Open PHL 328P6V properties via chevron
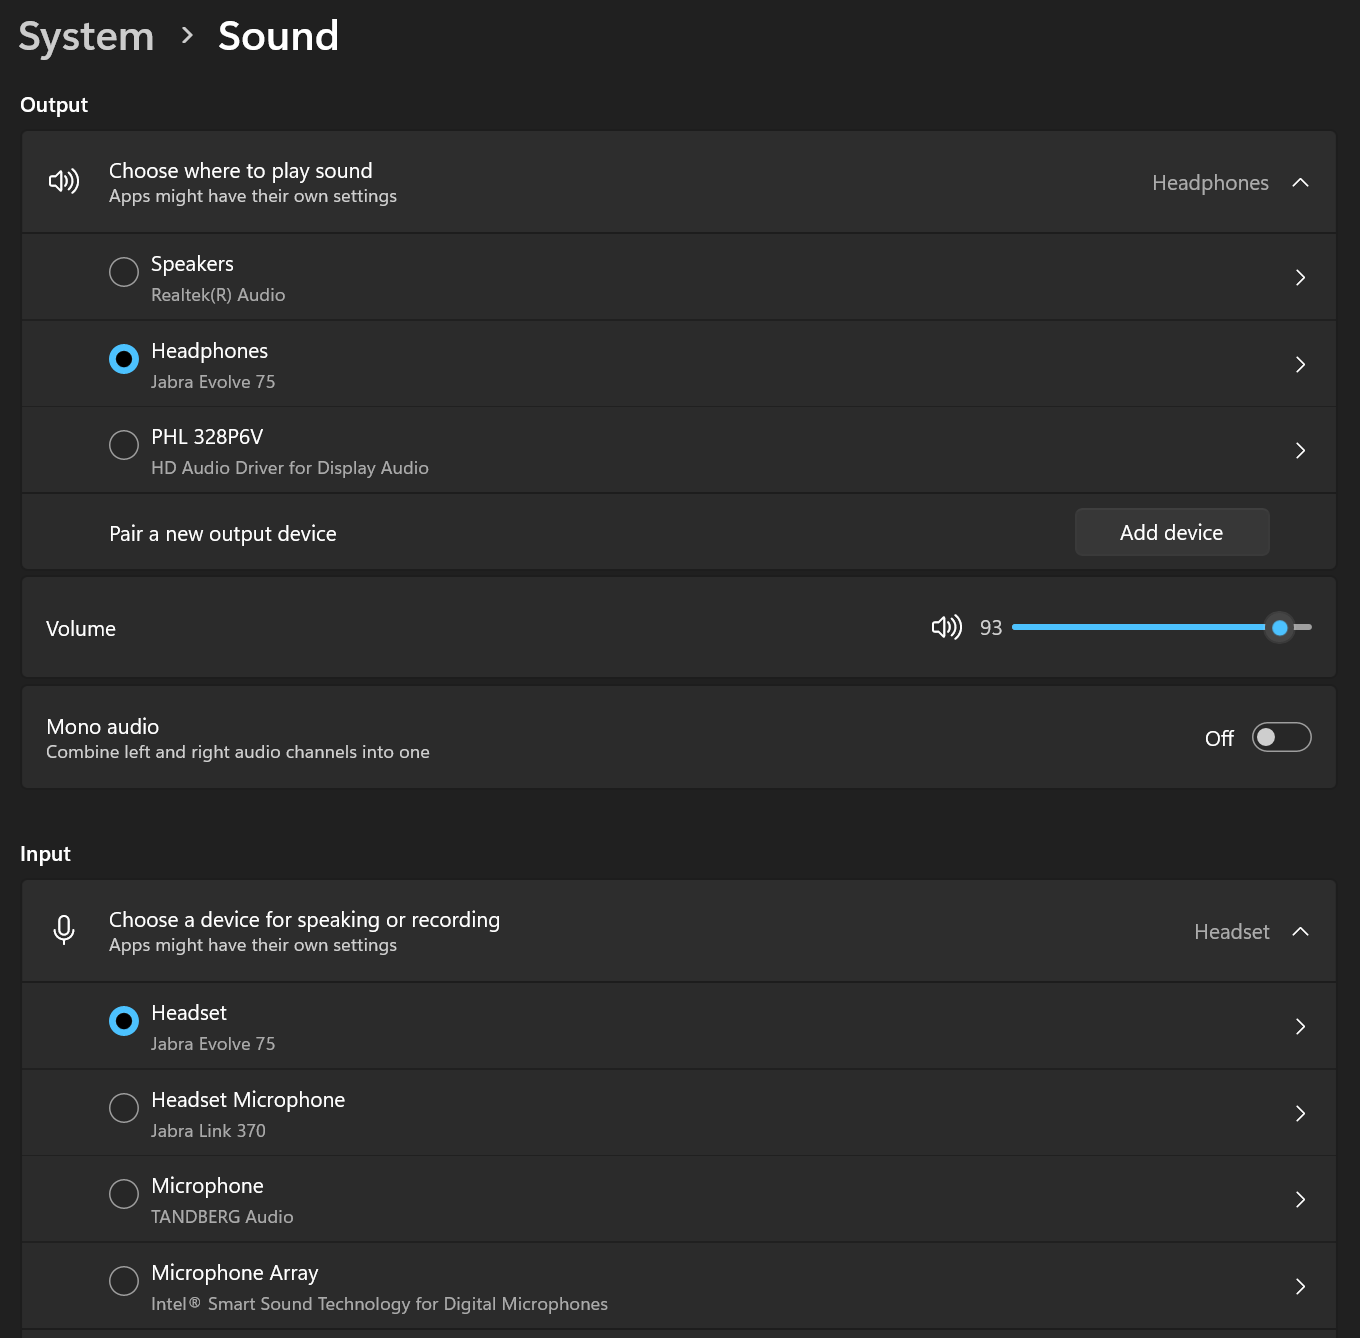The height and width of the screenshot is (1338, 1360). point(1300,450)
